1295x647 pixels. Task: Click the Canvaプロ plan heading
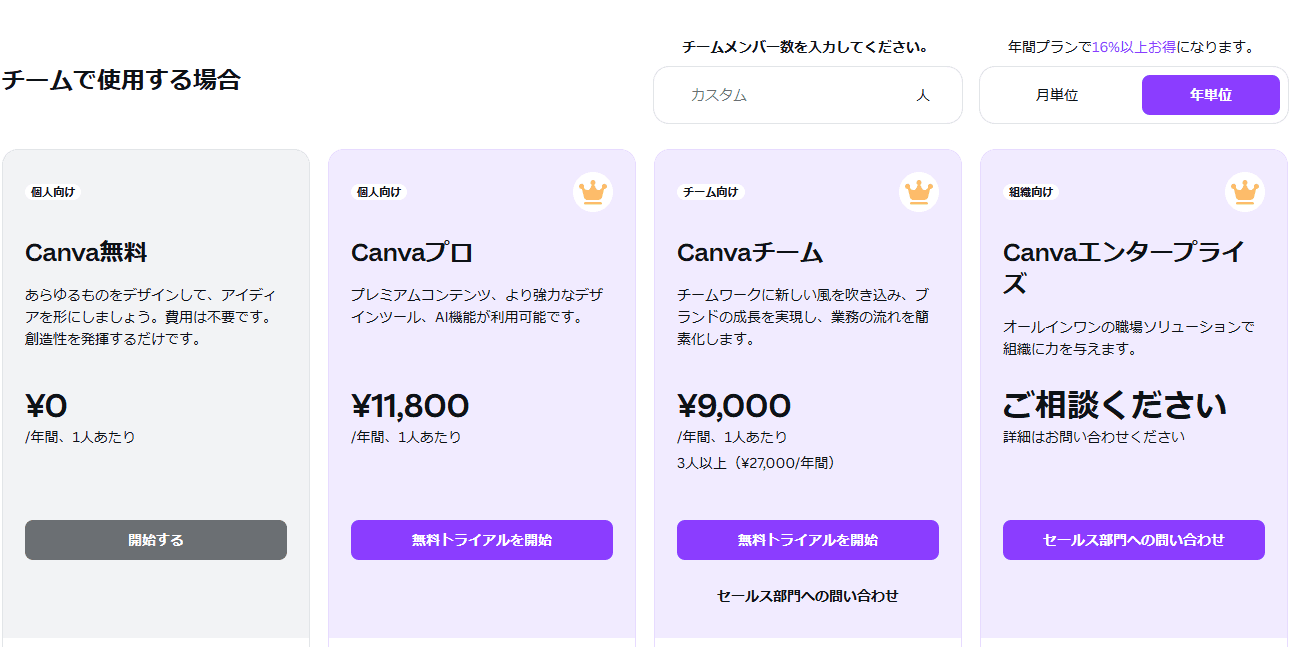(x=412, y=253)
